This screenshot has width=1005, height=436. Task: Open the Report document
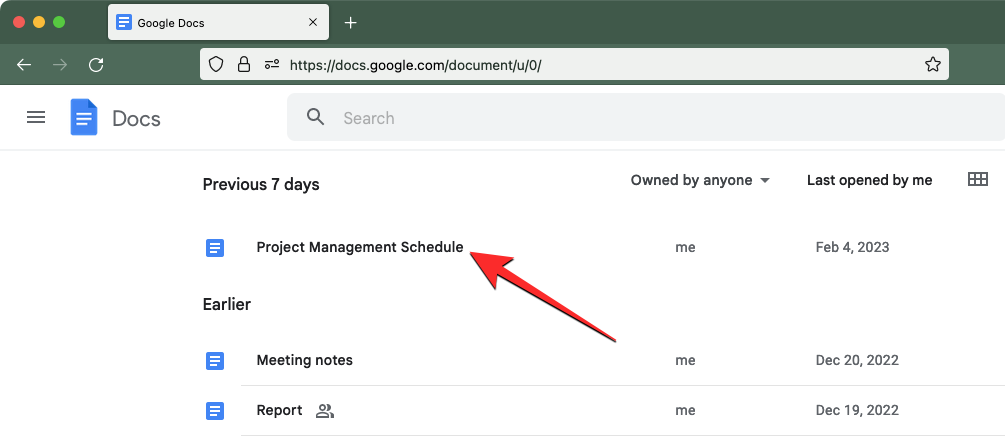pos(279,410)
